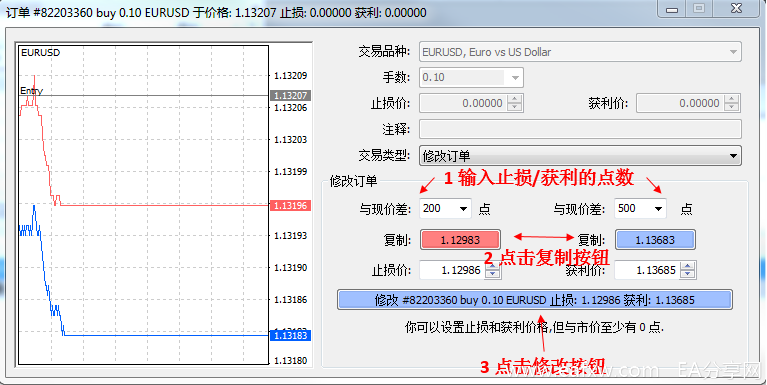Copy the blue 1.13683 take profit value

(655, 240)
